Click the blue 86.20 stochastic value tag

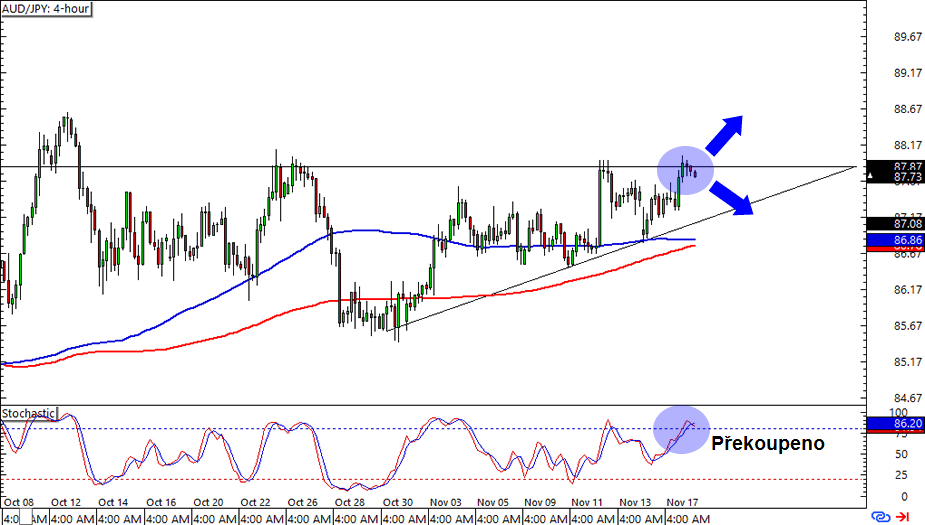pos(895,424)
